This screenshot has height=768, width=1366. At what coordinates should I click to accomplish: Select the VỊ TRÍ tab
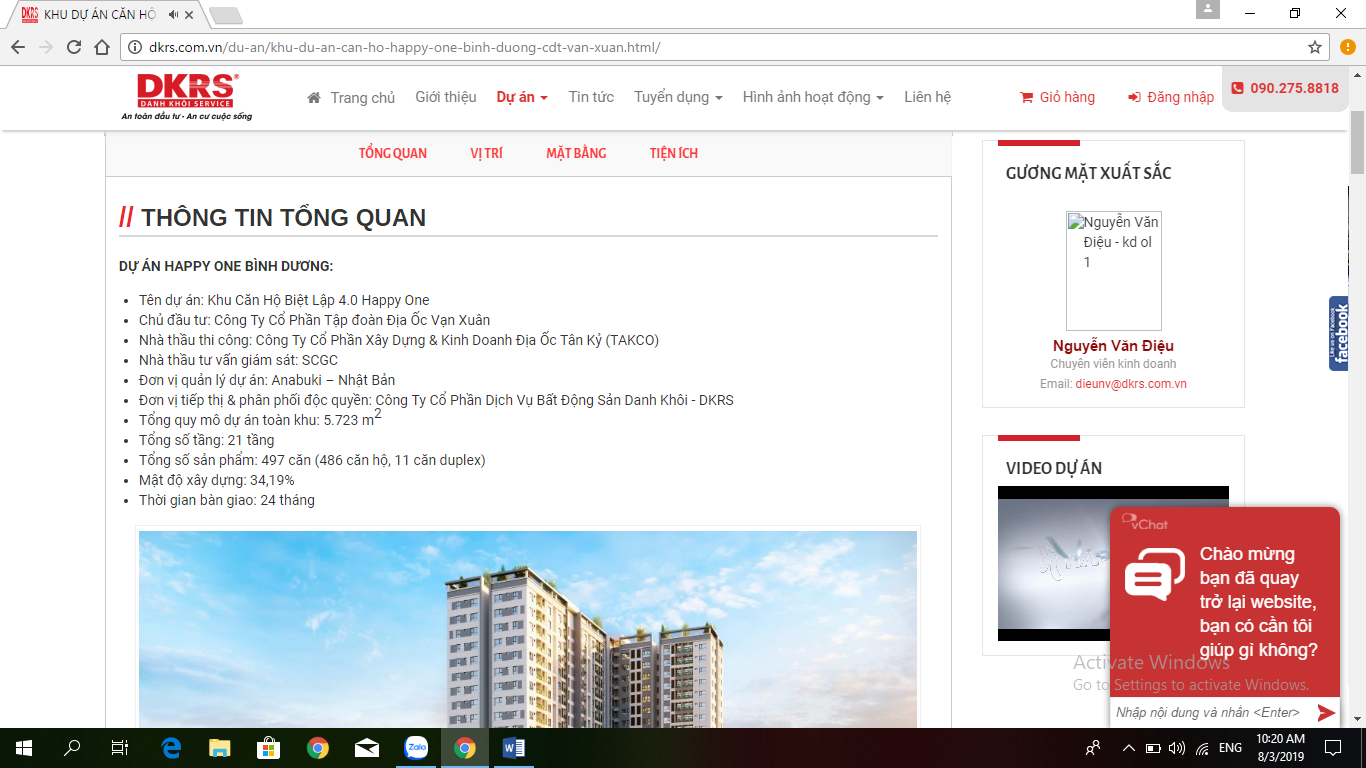487,153
